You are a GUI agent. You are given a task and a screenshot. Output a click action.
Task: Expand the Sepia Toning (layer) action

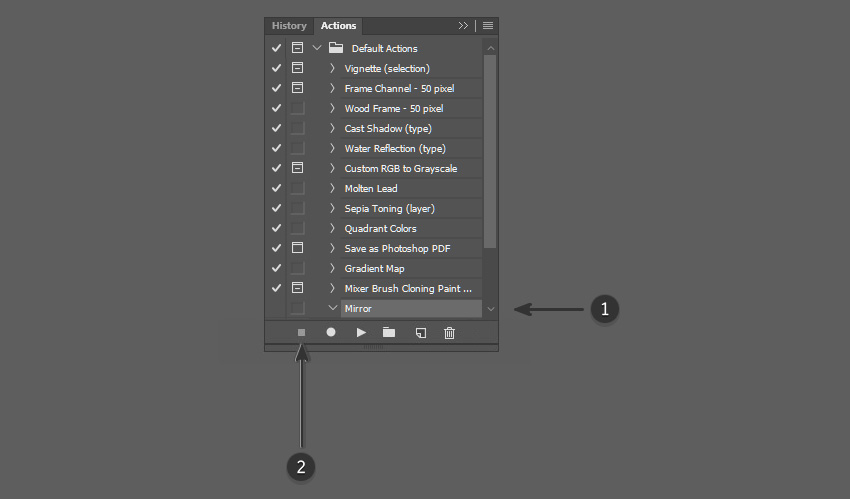pos(332,208)
